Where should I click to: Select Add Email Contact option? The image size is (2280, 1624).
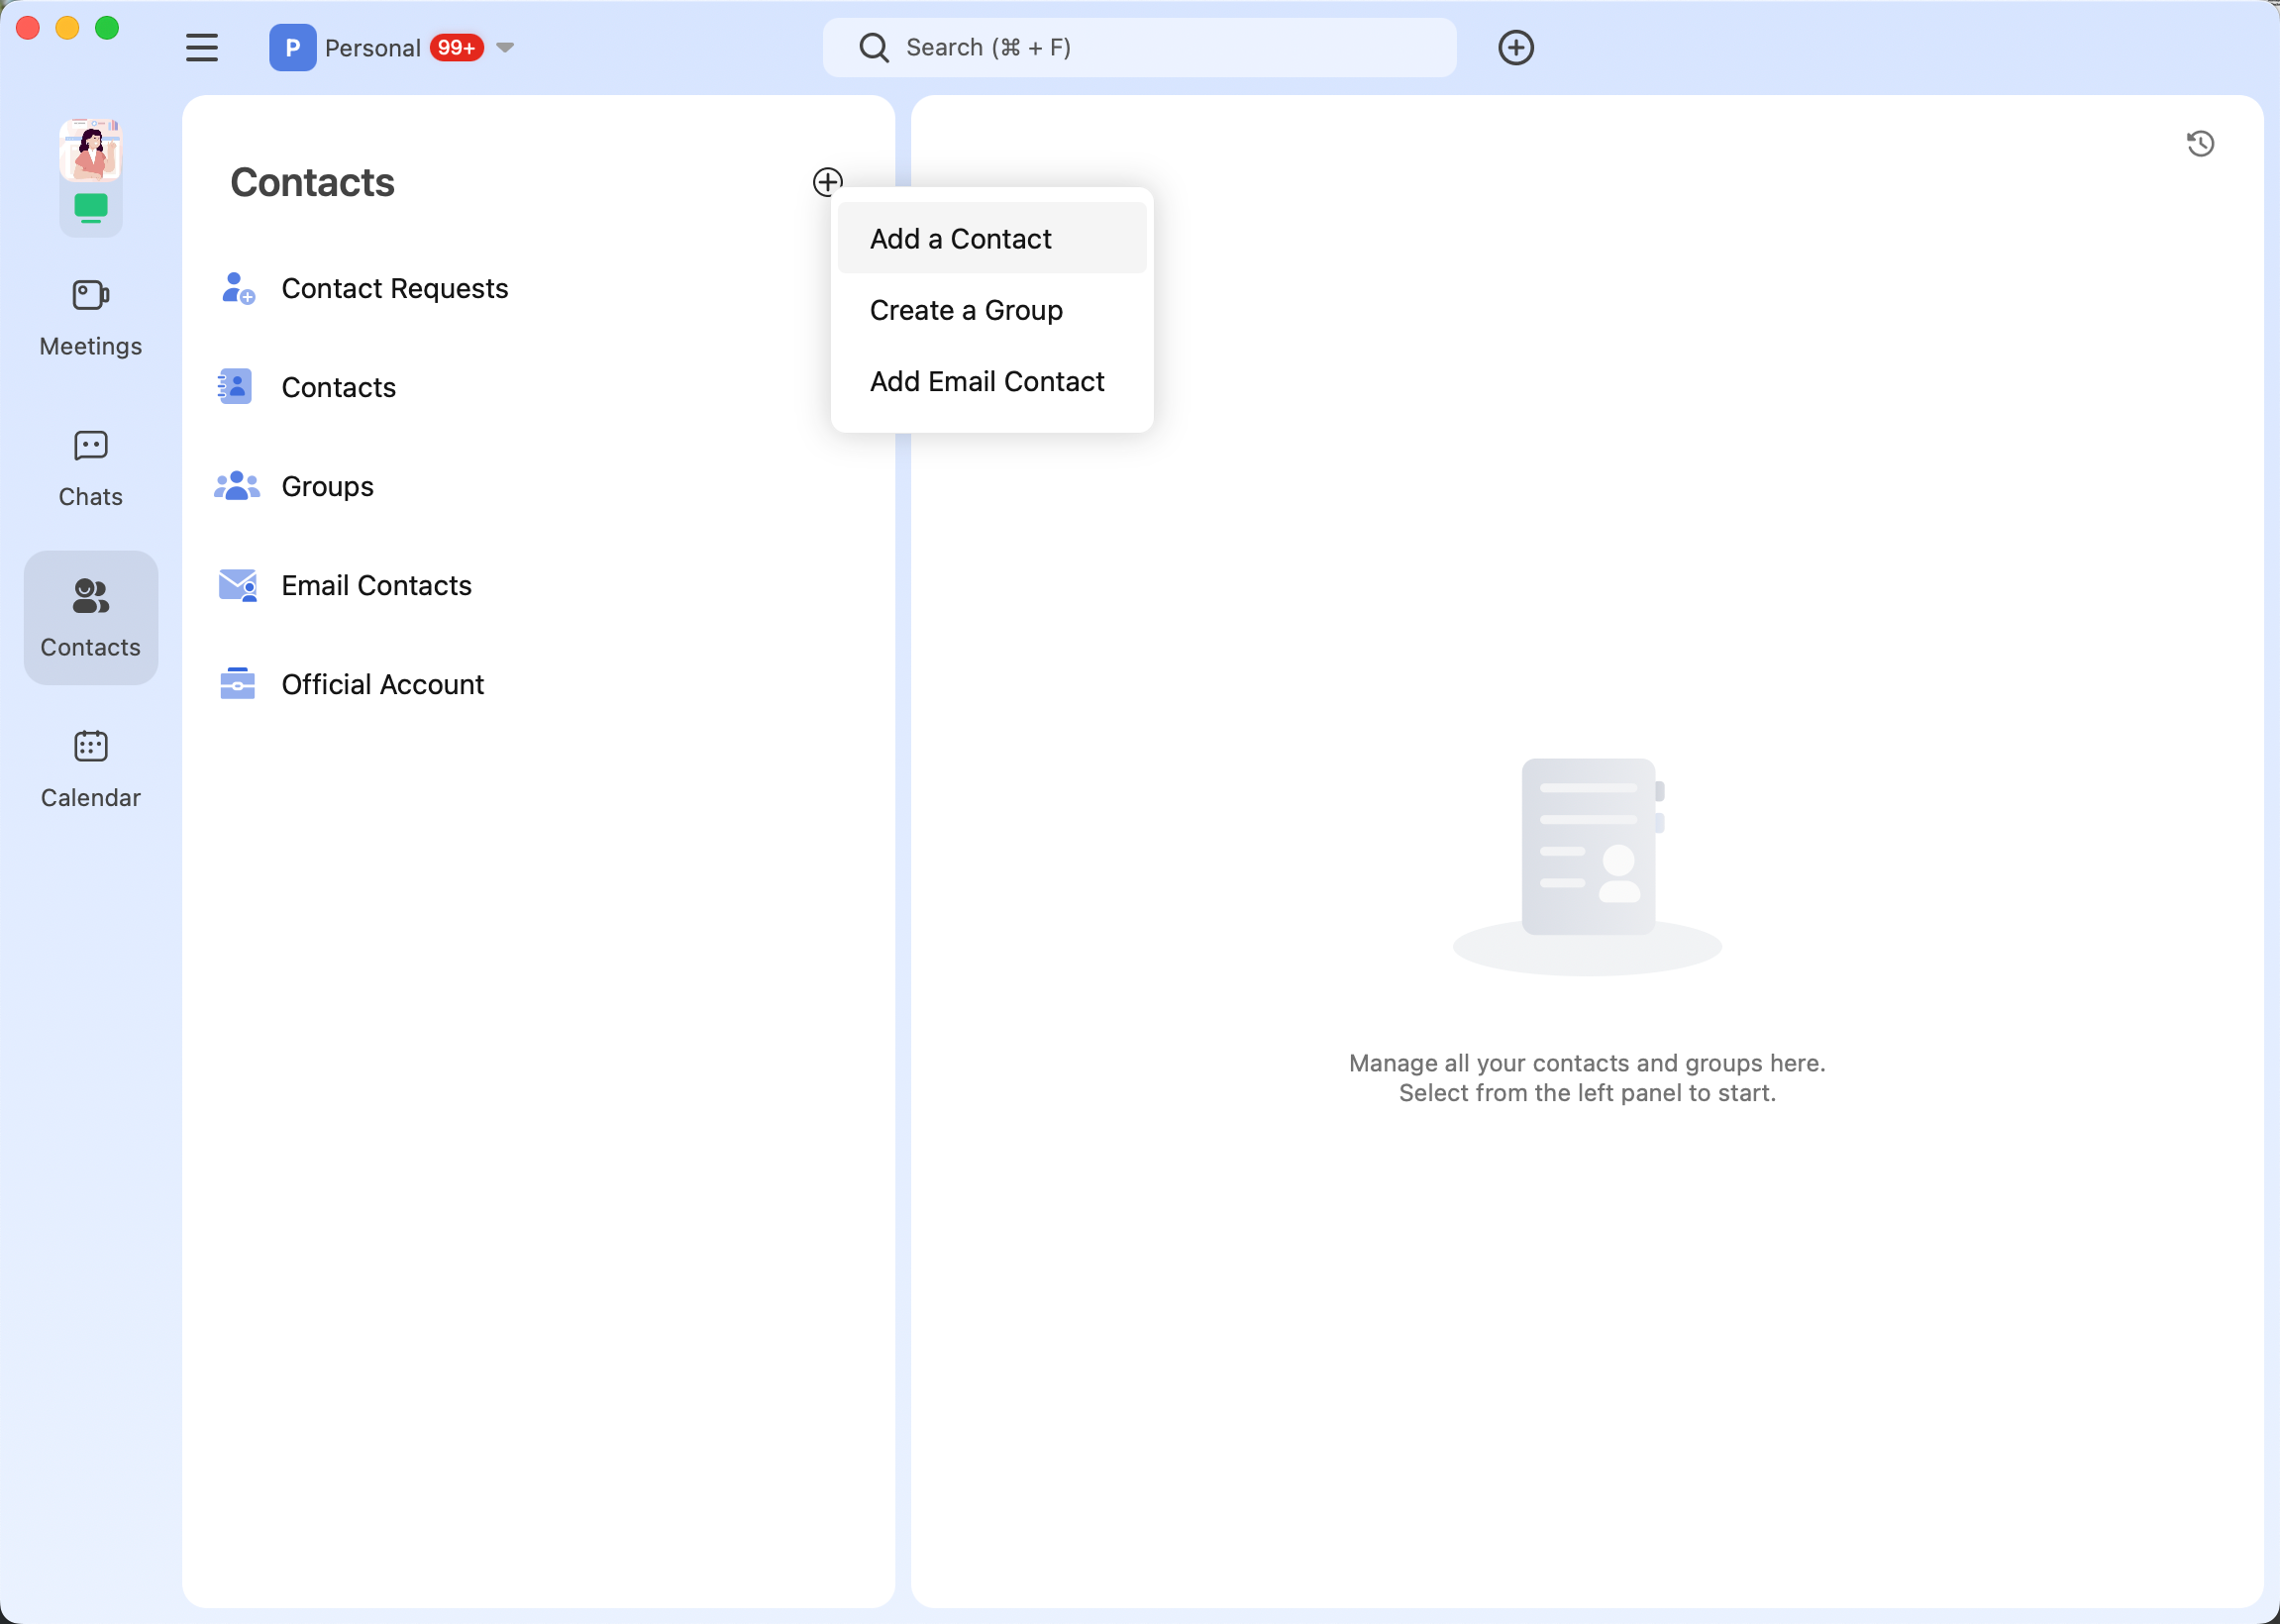pyautogui.click(x=986, y=381)
